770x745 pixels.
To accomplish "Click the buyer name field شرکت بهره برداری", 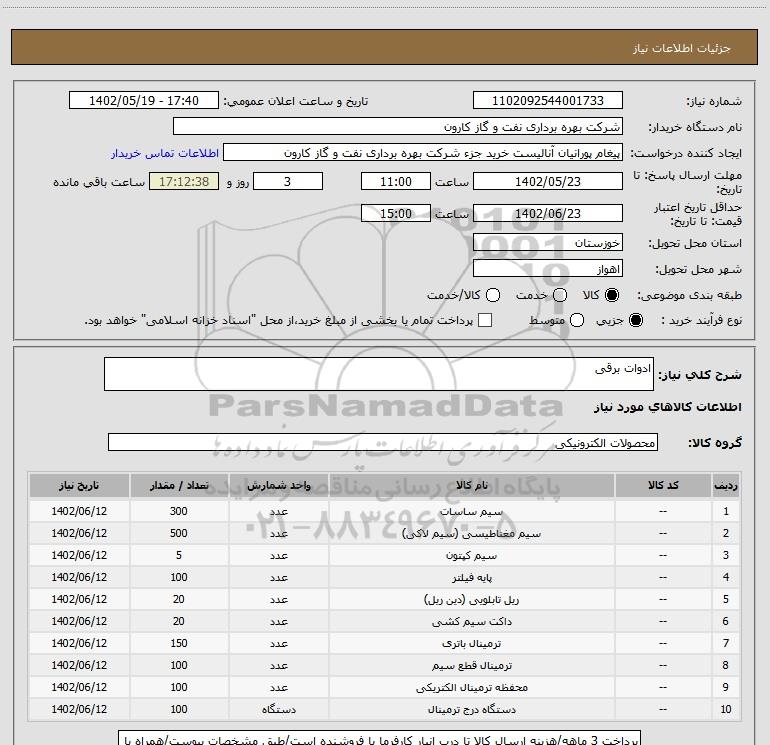I will point(398,126).
